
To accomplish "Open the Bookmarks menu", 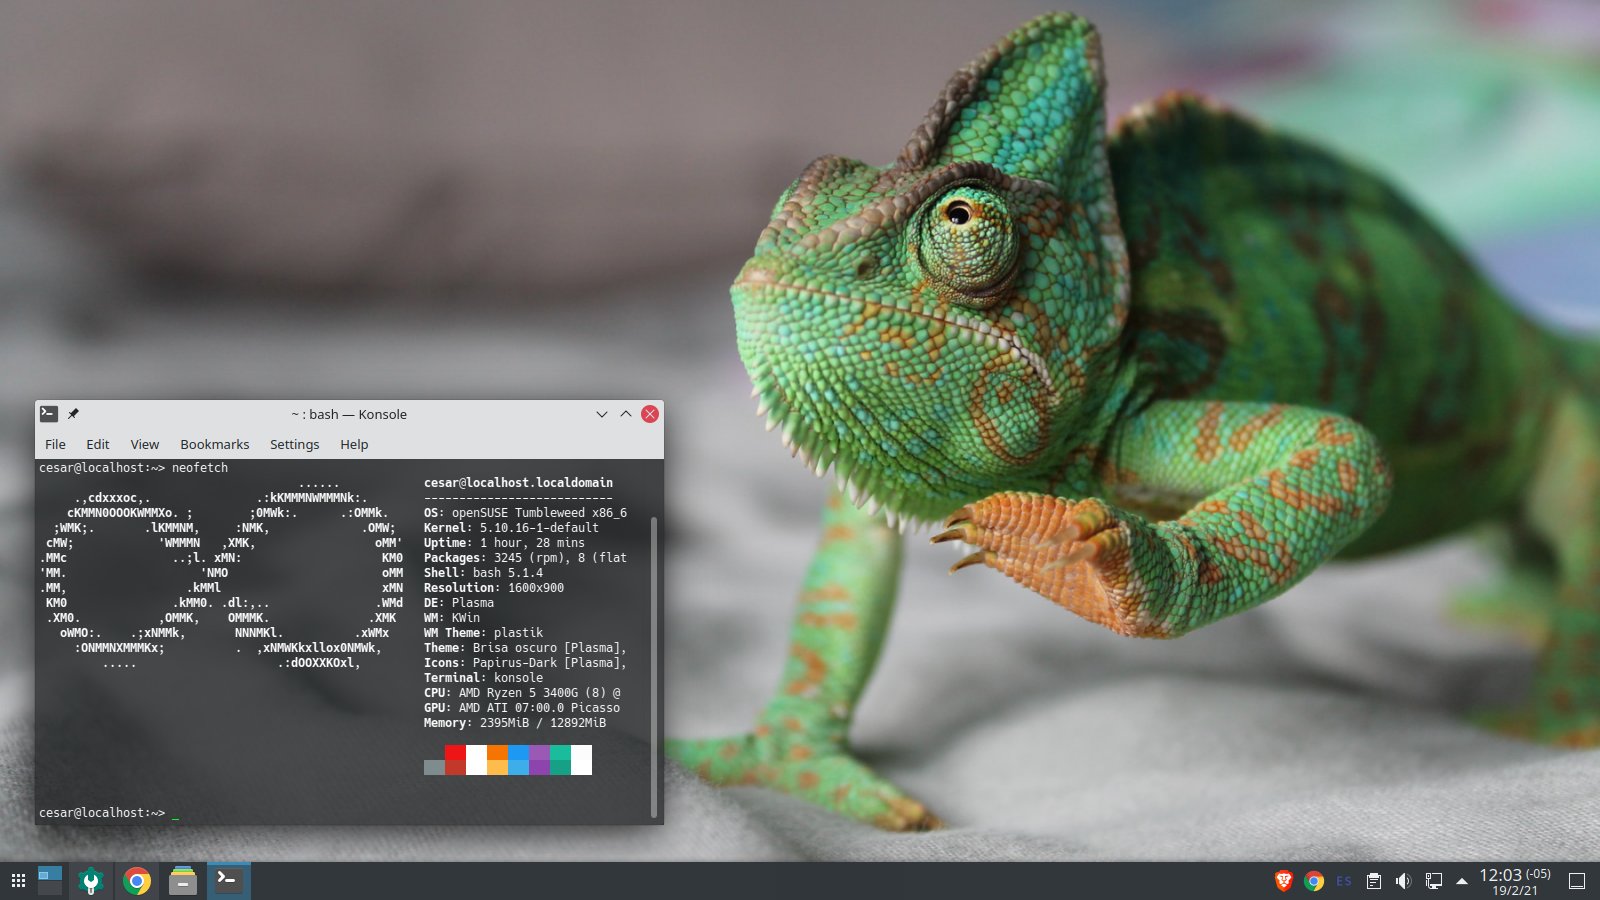I will tap(214, 444).
